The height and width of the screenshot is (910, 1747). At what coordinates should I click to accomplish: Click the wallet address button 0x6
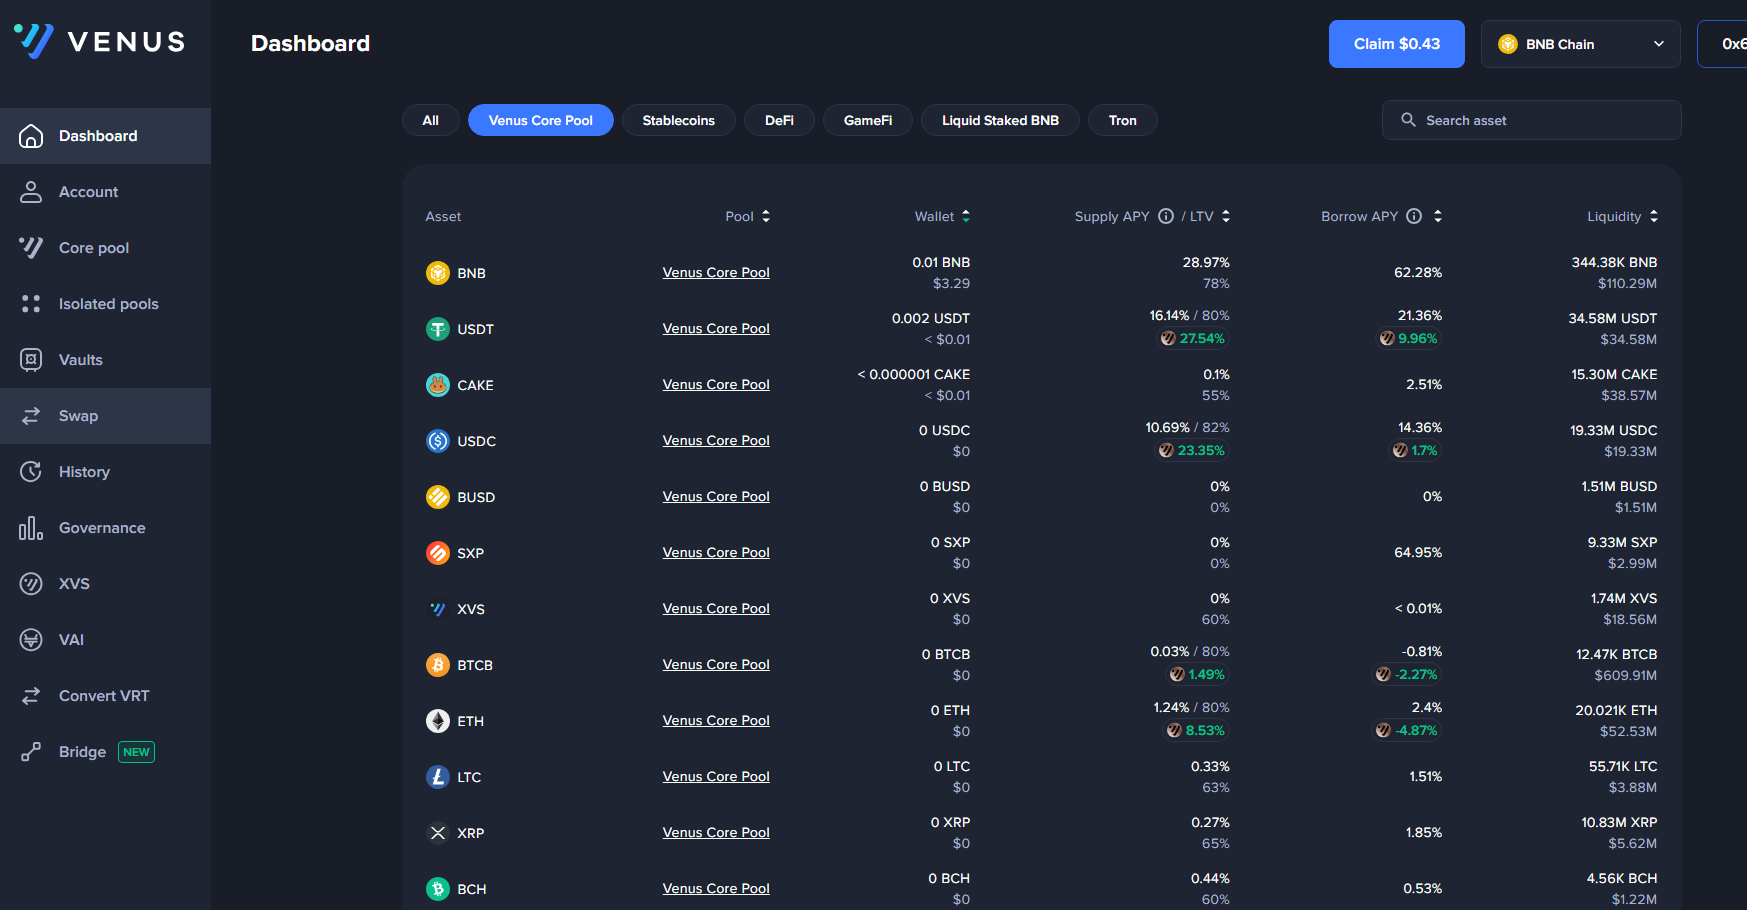[1722, 44]
